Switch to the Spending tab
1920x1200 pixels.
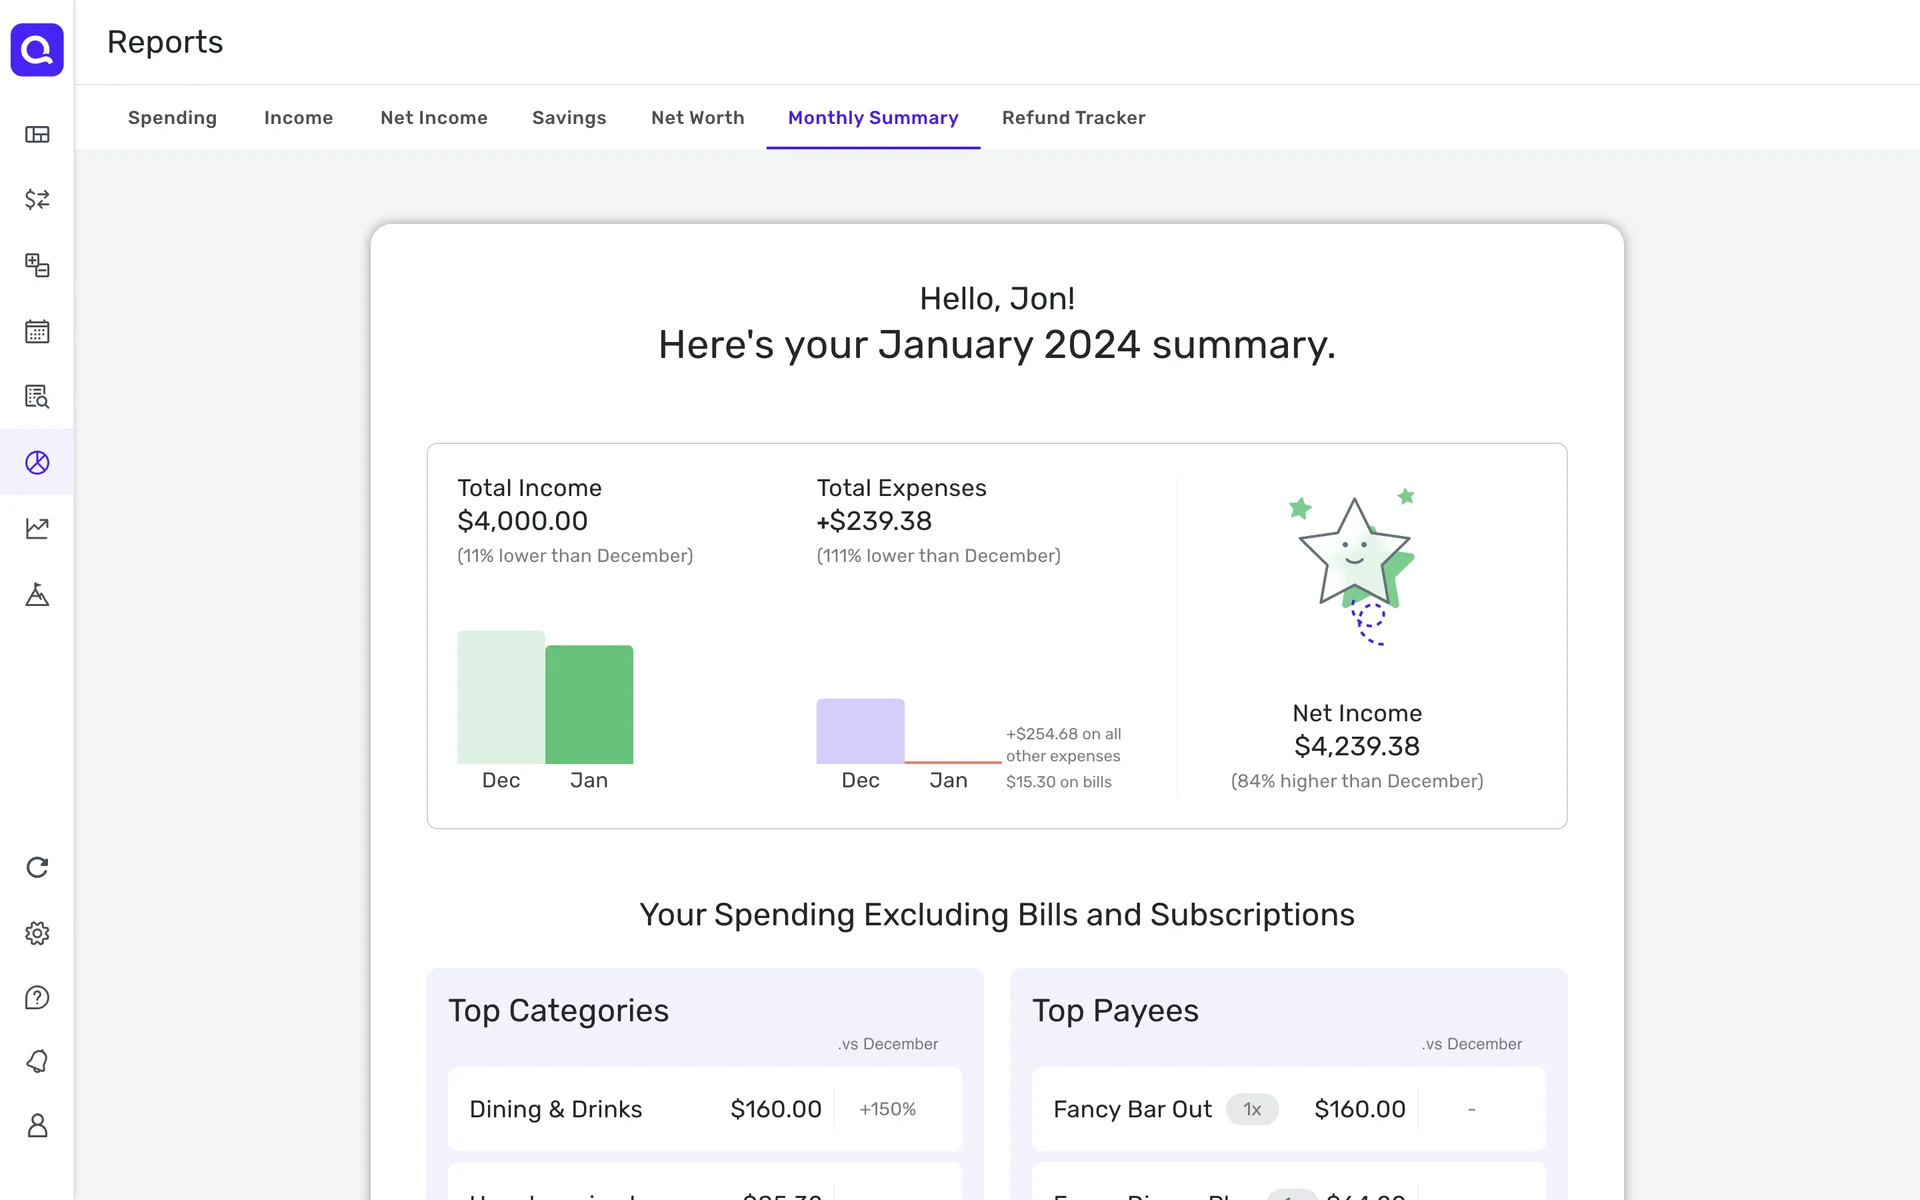pos(172,118)
